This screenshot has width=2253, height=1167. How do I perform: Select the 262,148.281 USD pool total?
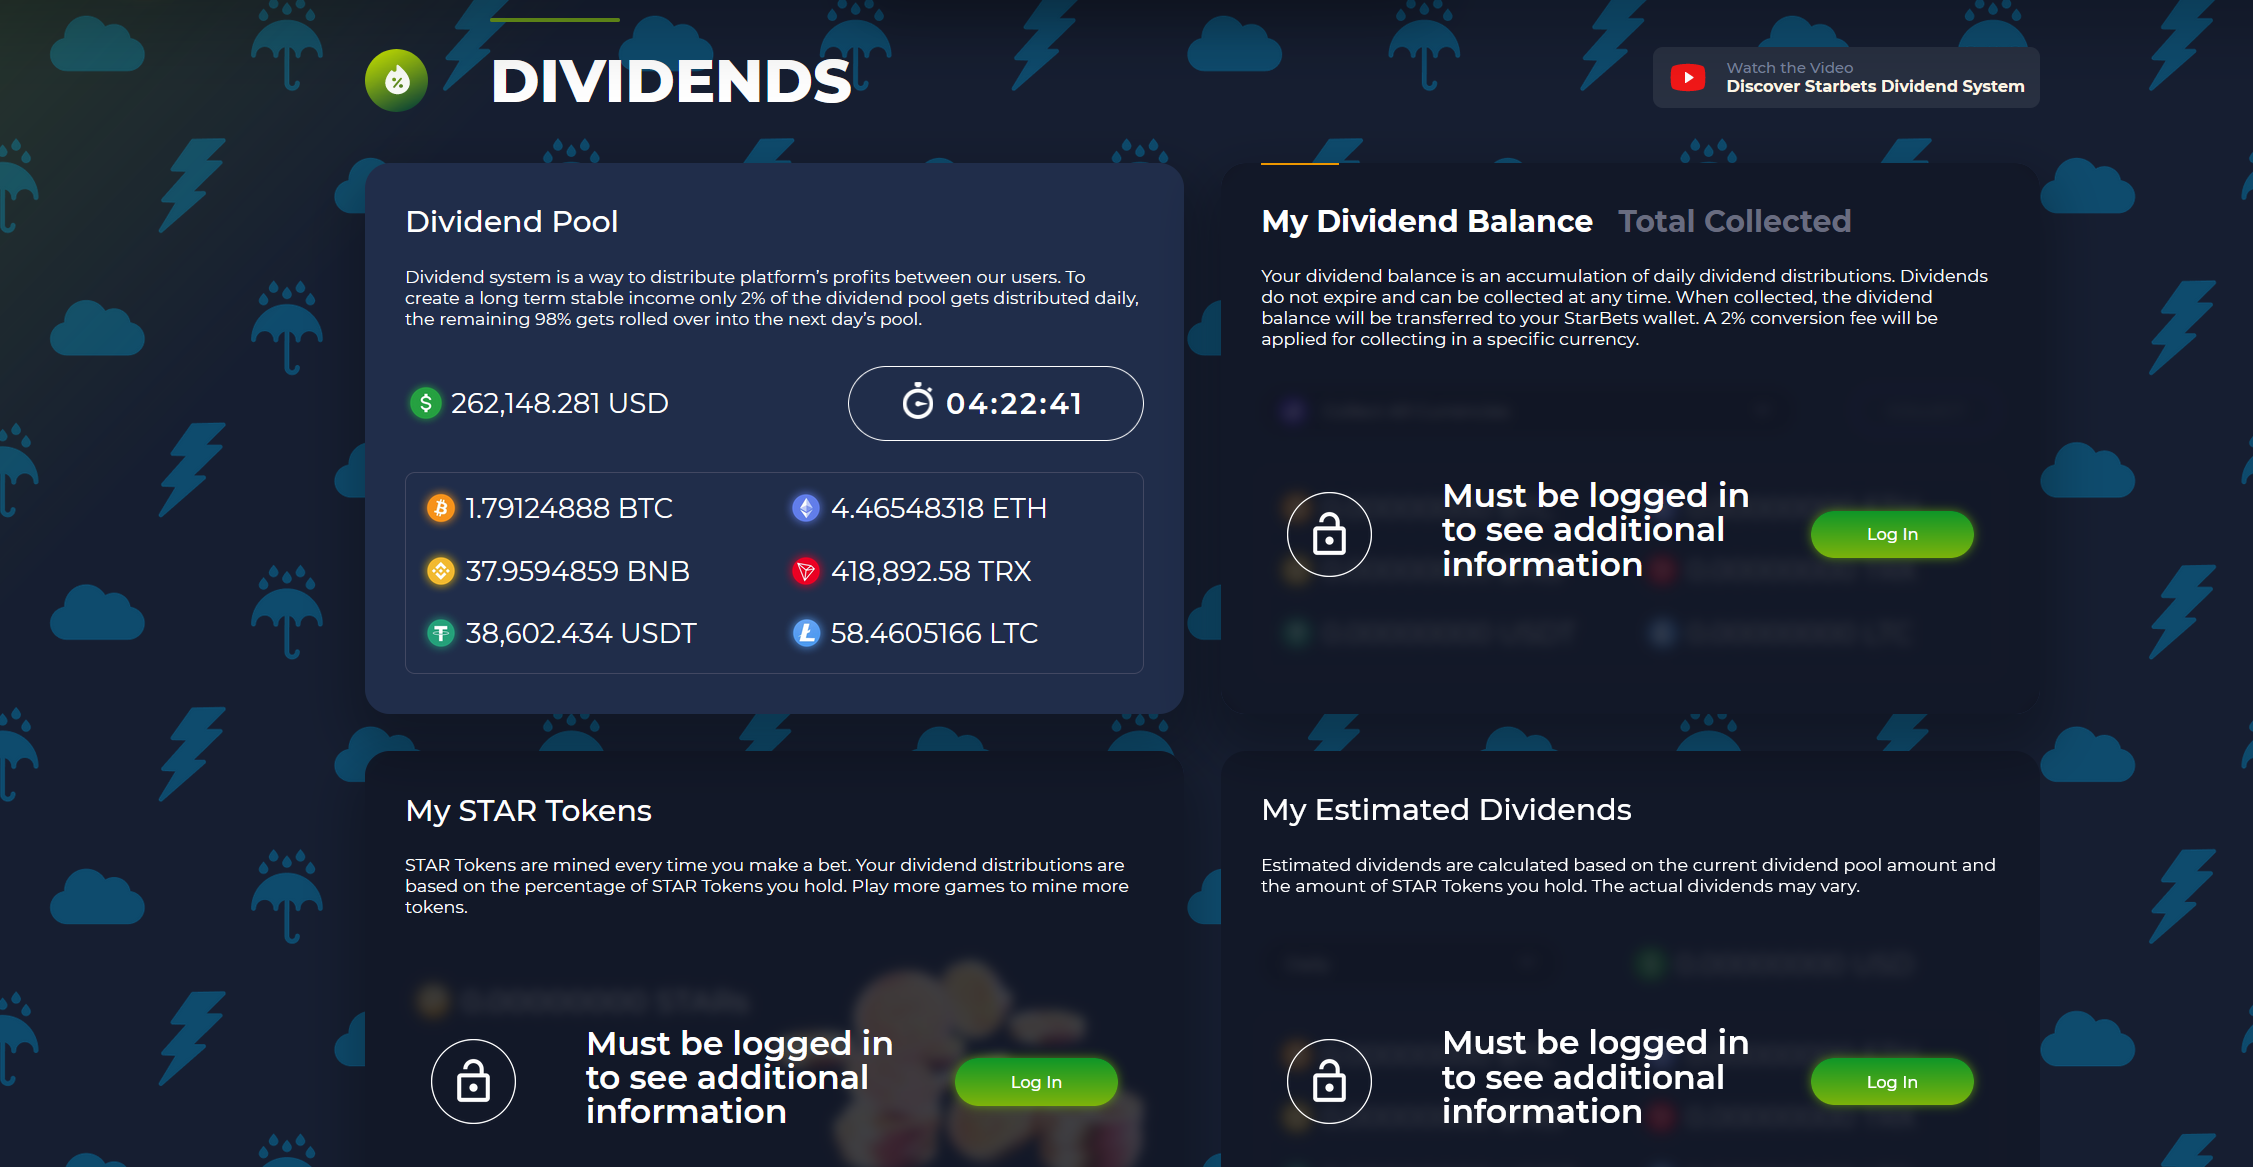coord(560,403)
